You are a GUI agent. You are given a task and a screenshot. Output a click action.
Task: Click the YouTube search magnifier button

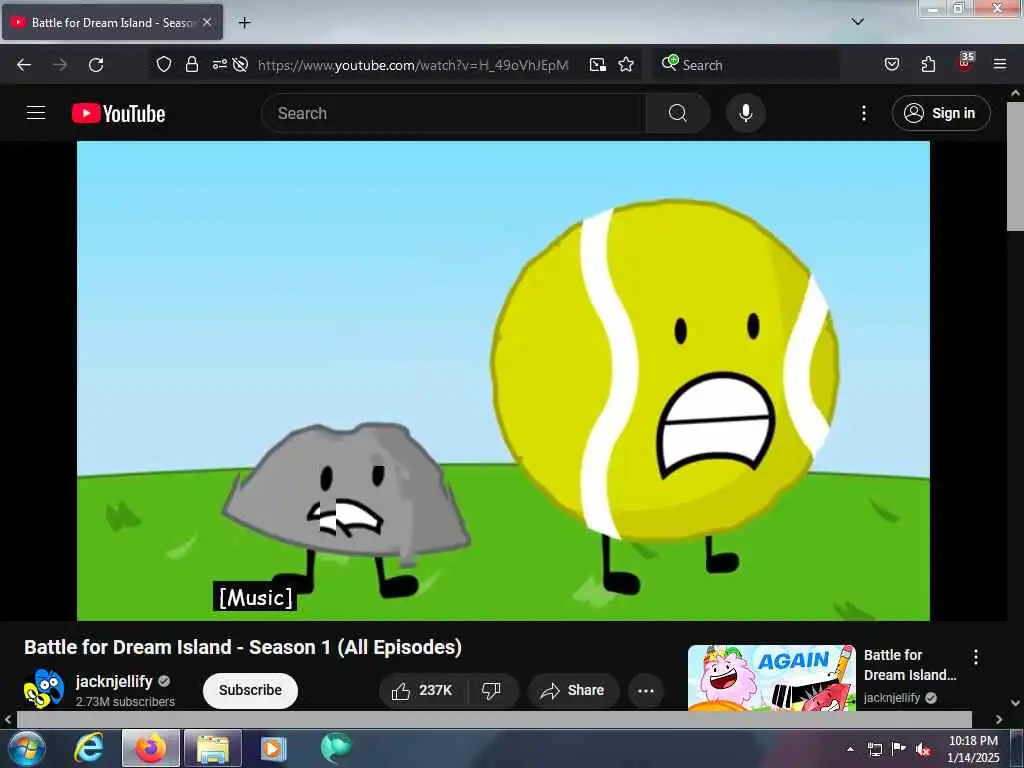(678, 113)
